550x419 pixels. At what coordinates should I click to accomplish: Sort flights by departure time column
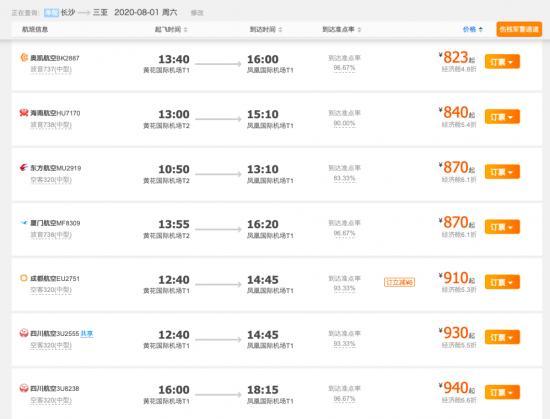171,29
